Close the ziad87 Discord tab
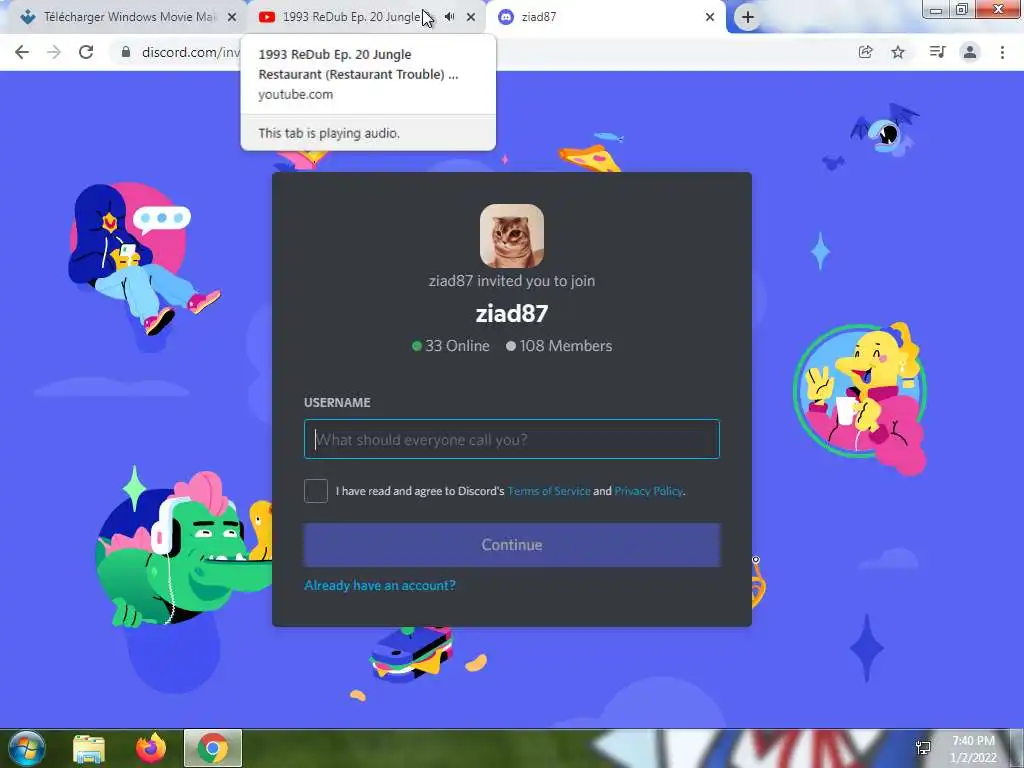Image resolution: width=1024 pixels, height=768 pixels. (710, 18)
